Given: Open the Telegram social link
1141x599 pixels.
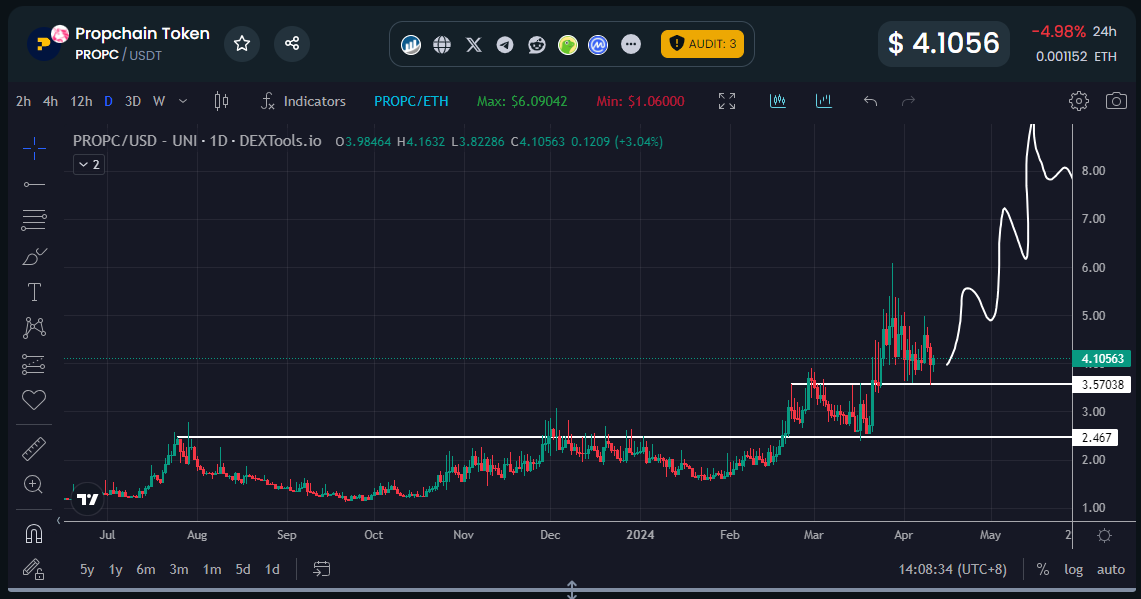Looking at the screenshot, I should click(505, 45).
